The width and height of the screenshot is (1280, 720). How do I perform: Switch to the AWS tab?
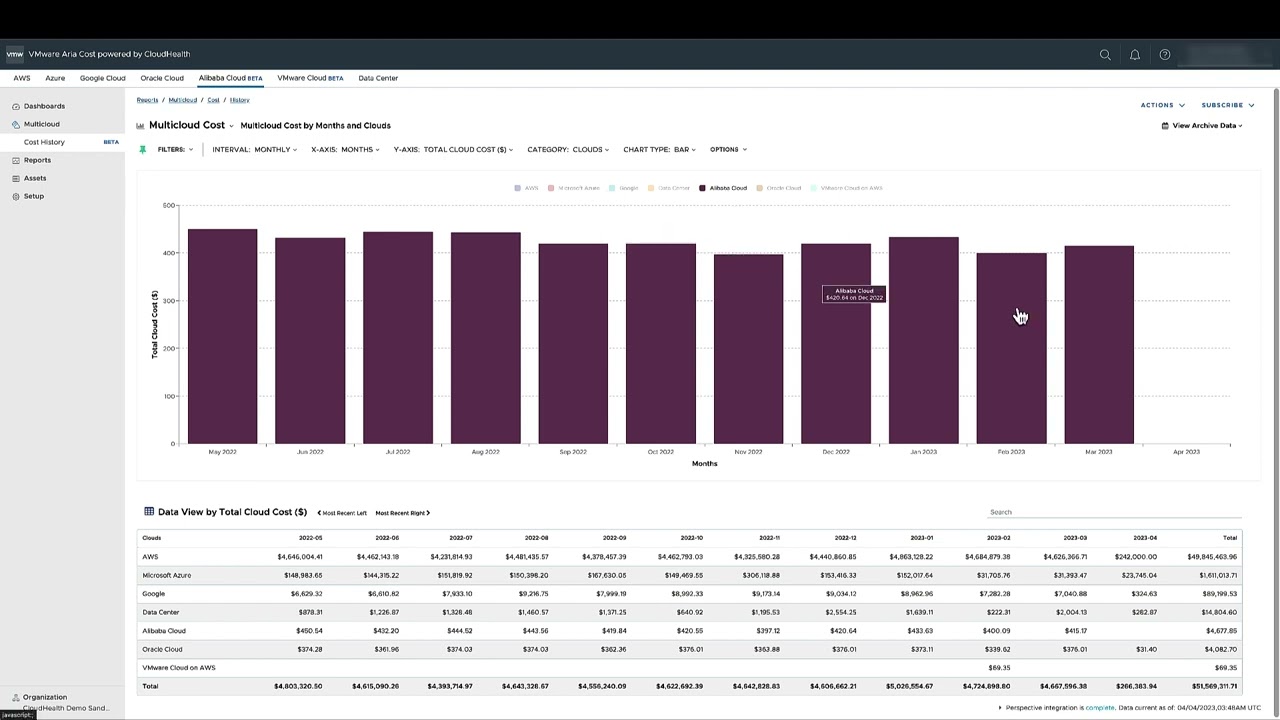click(x=22, y=78)
